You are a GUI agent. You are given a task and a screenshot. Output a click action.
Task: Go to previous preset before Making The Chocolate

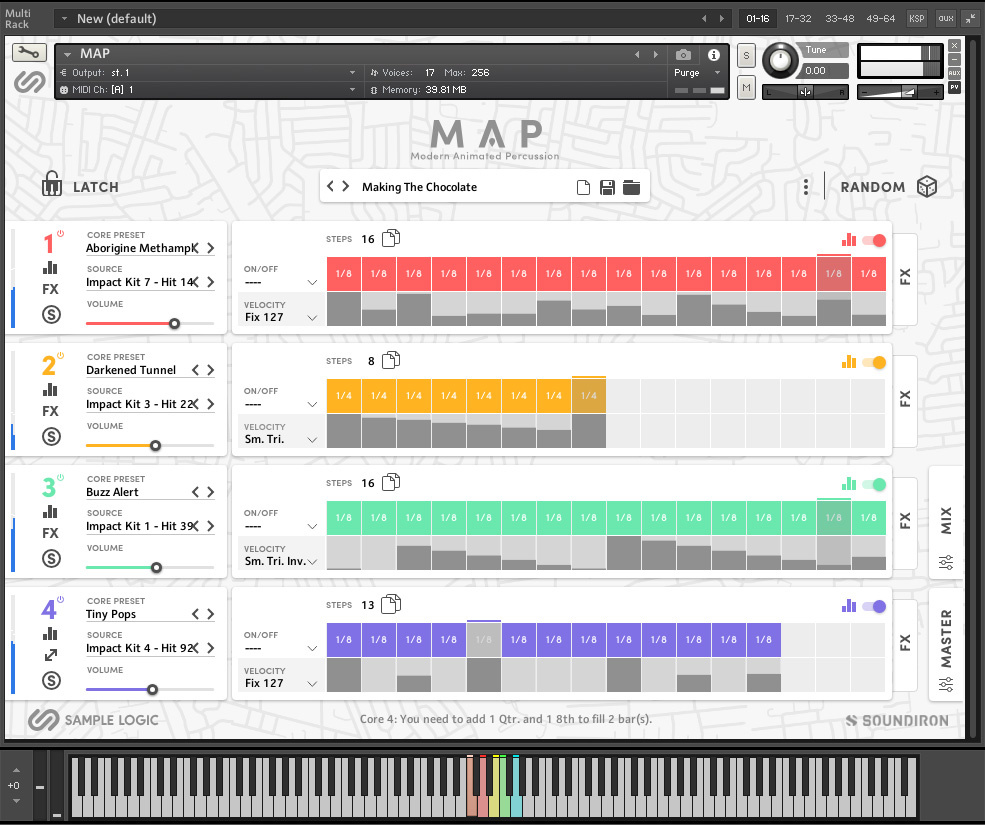point(330,186)
